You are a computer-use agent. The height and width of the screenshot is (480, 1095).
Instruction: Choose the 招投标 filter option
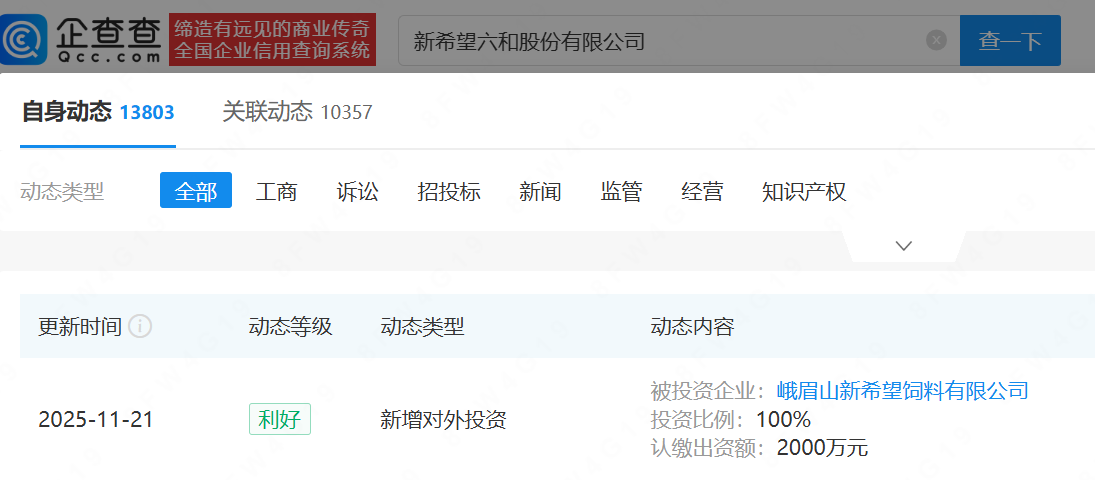(448, 191)
